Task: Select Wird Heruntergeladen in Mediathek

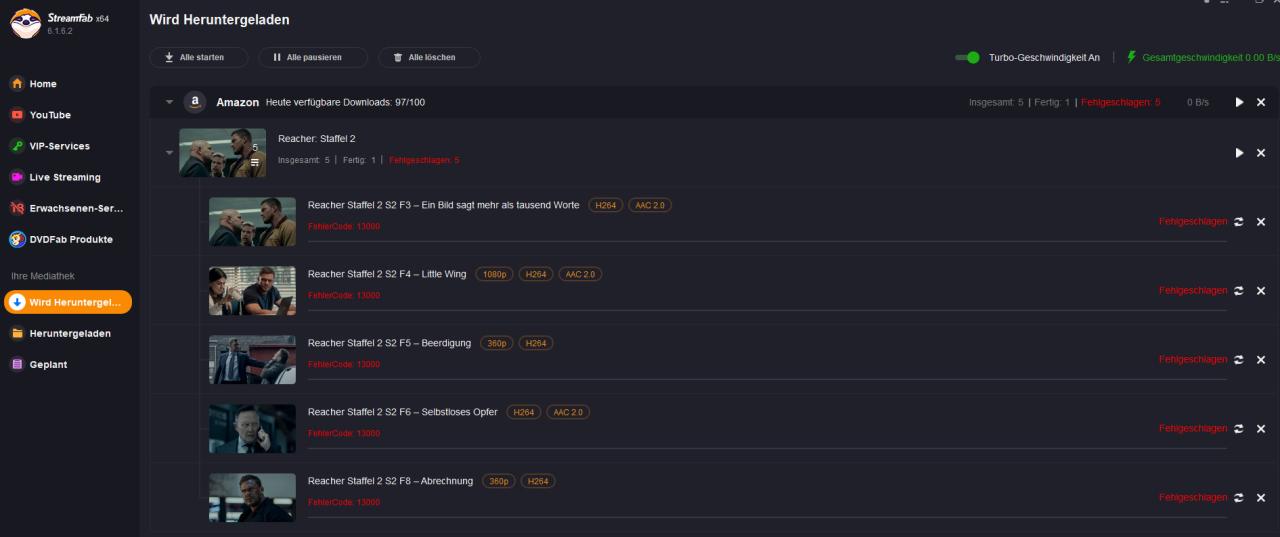Action: [68, 302]
